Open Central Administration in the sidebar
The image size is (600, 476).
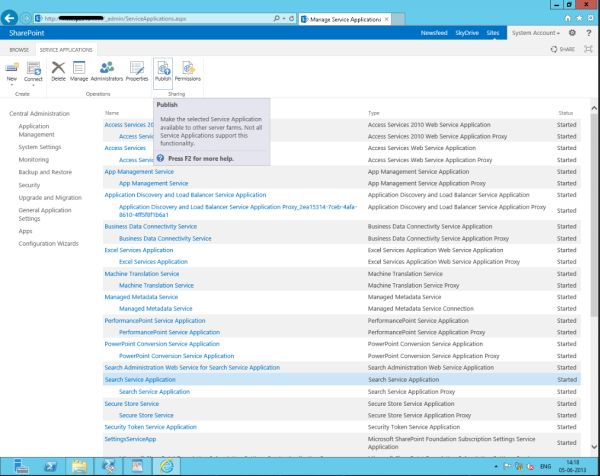pos(39,114)
